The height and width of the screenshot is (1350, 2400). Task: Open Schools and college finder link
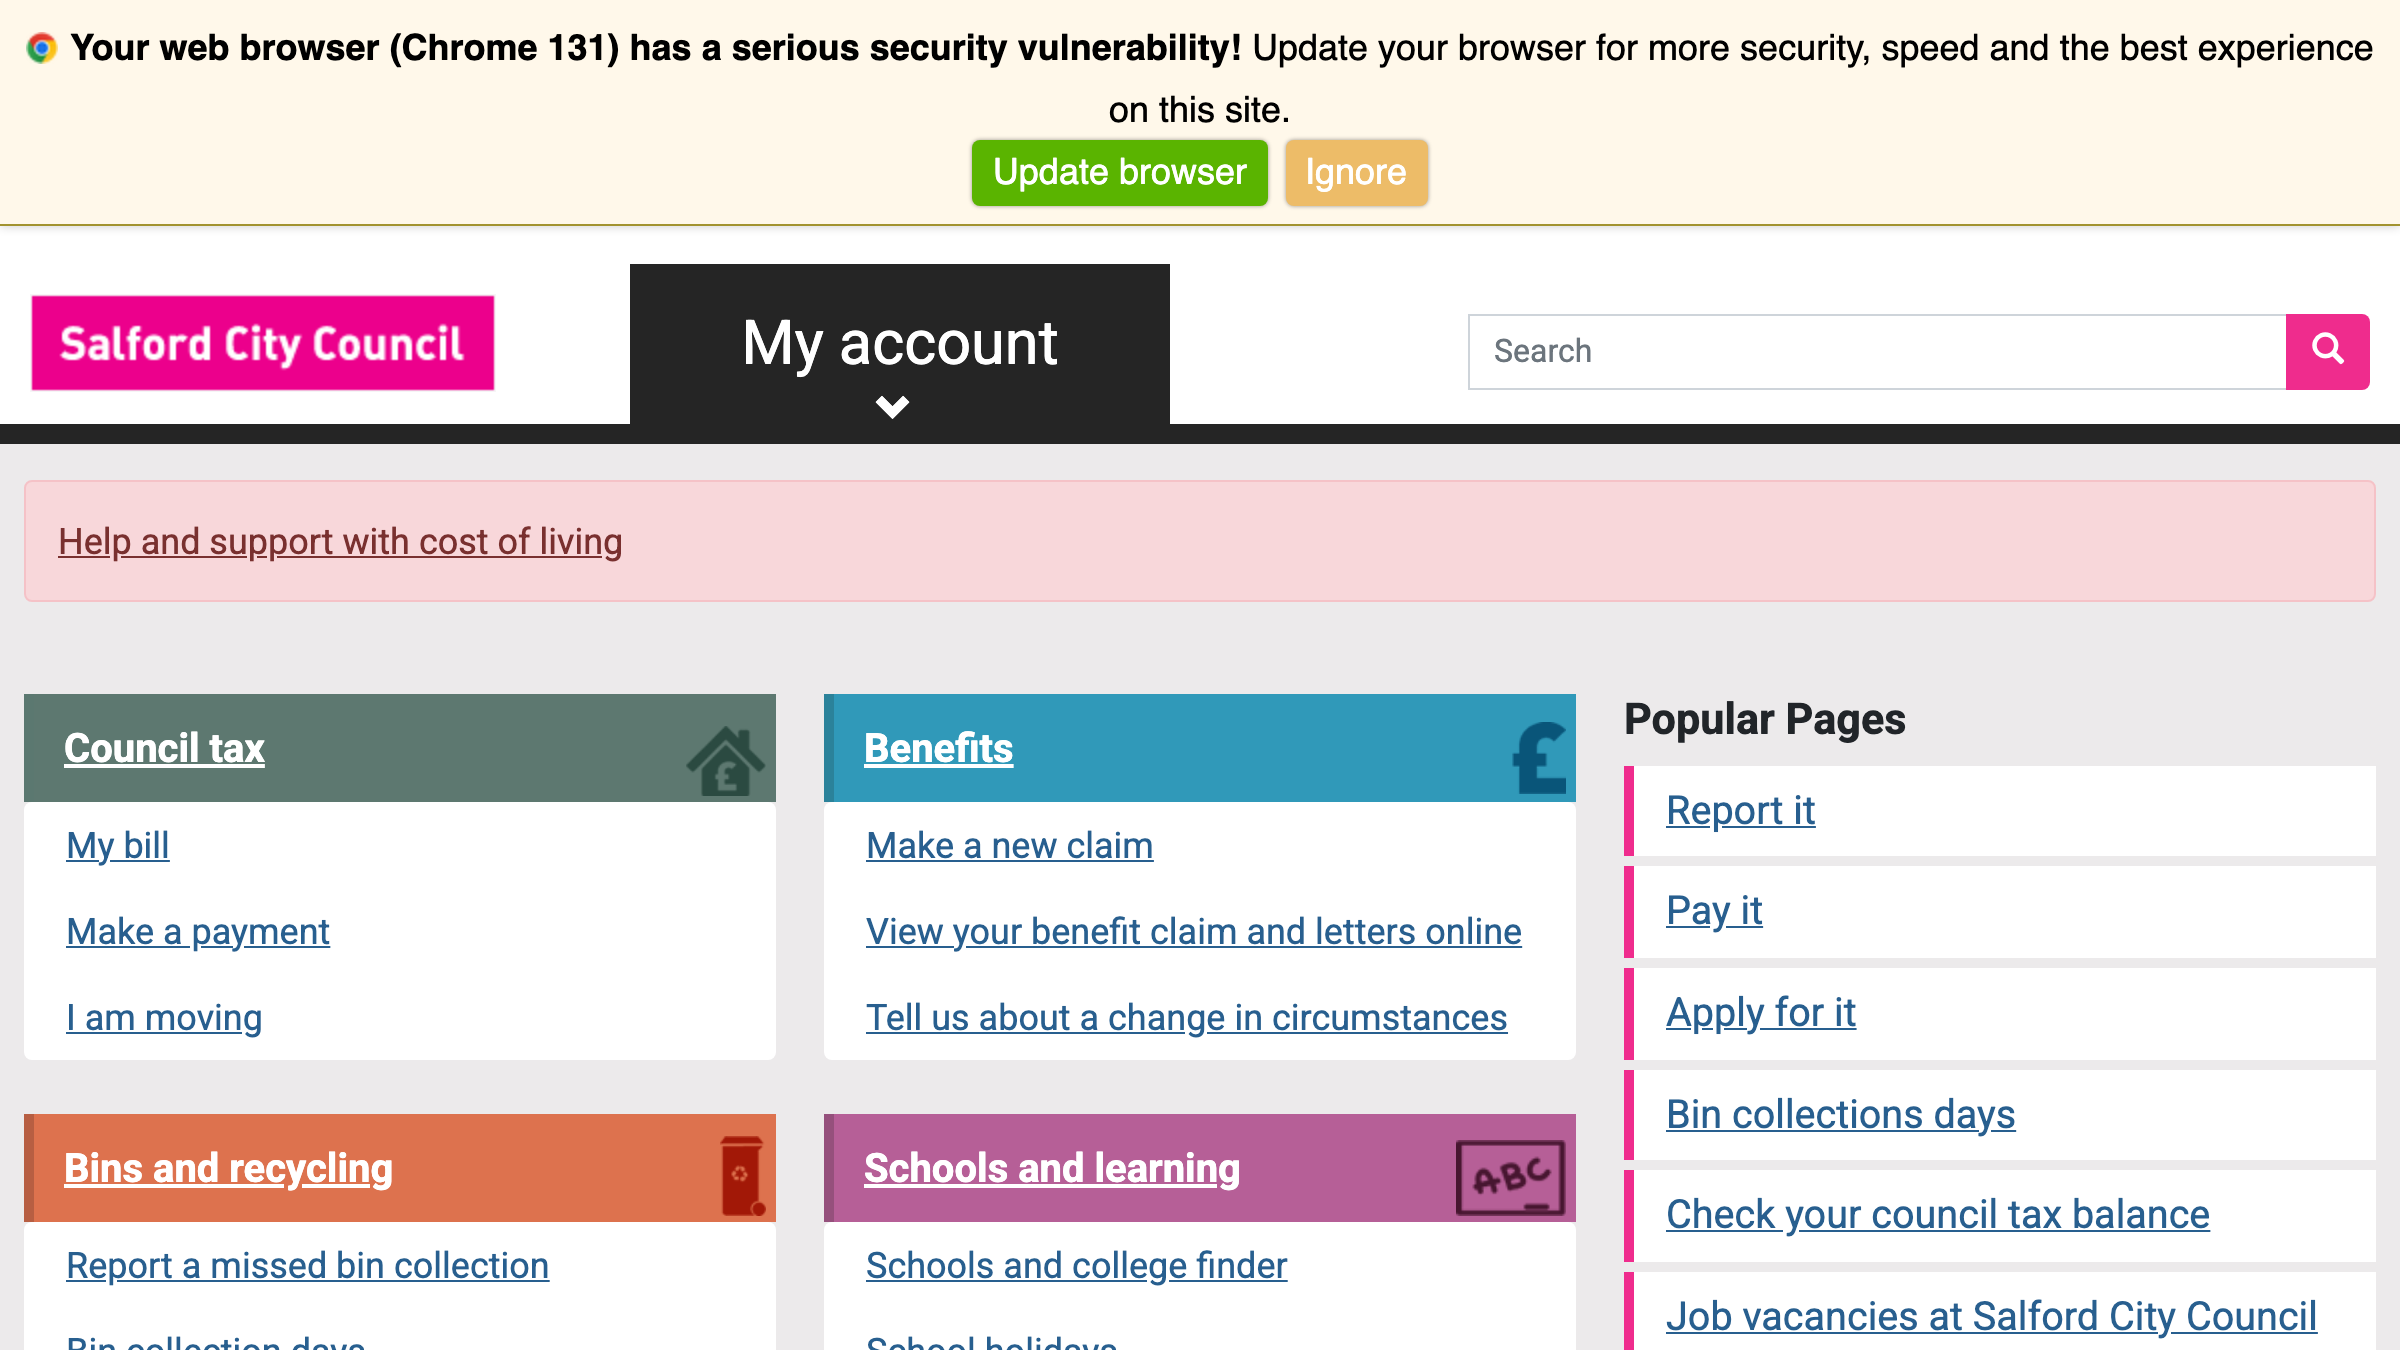[x=1076, y=1265]
